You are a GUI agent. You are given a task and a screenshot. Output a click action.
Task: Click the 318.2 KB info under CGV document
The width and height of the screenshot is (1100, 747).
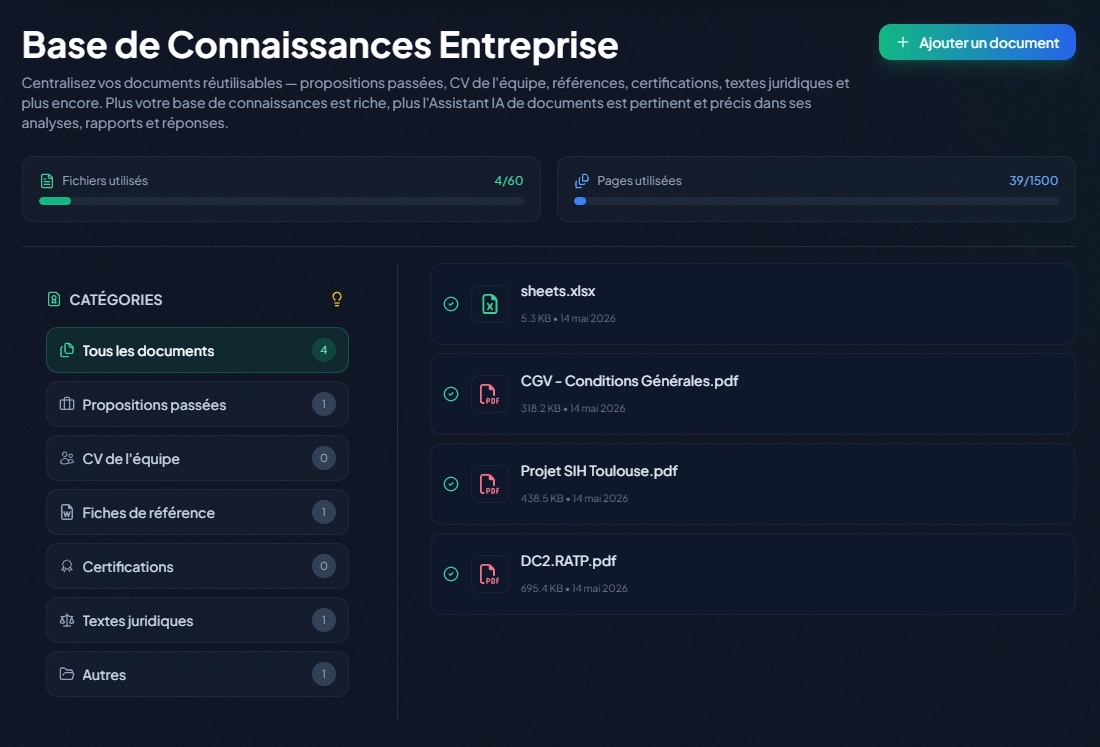[573, 408]
